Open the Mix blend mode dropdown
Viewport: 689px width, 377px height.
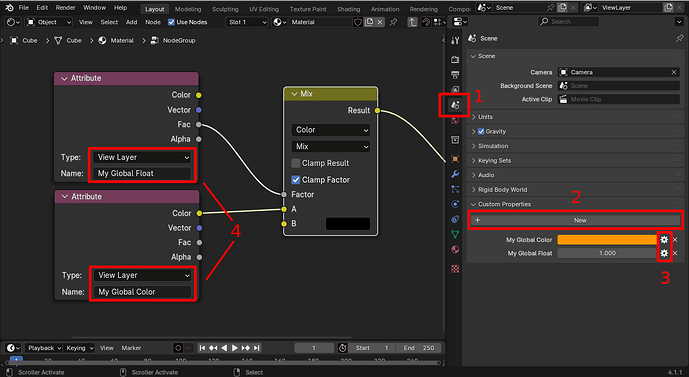pyautogui.click(x=330, y=146)
